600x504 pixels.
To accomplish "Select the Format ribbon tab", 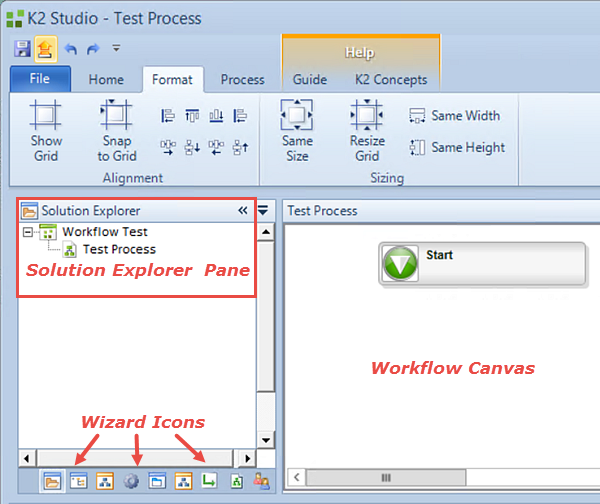I will tap(172, 80).
